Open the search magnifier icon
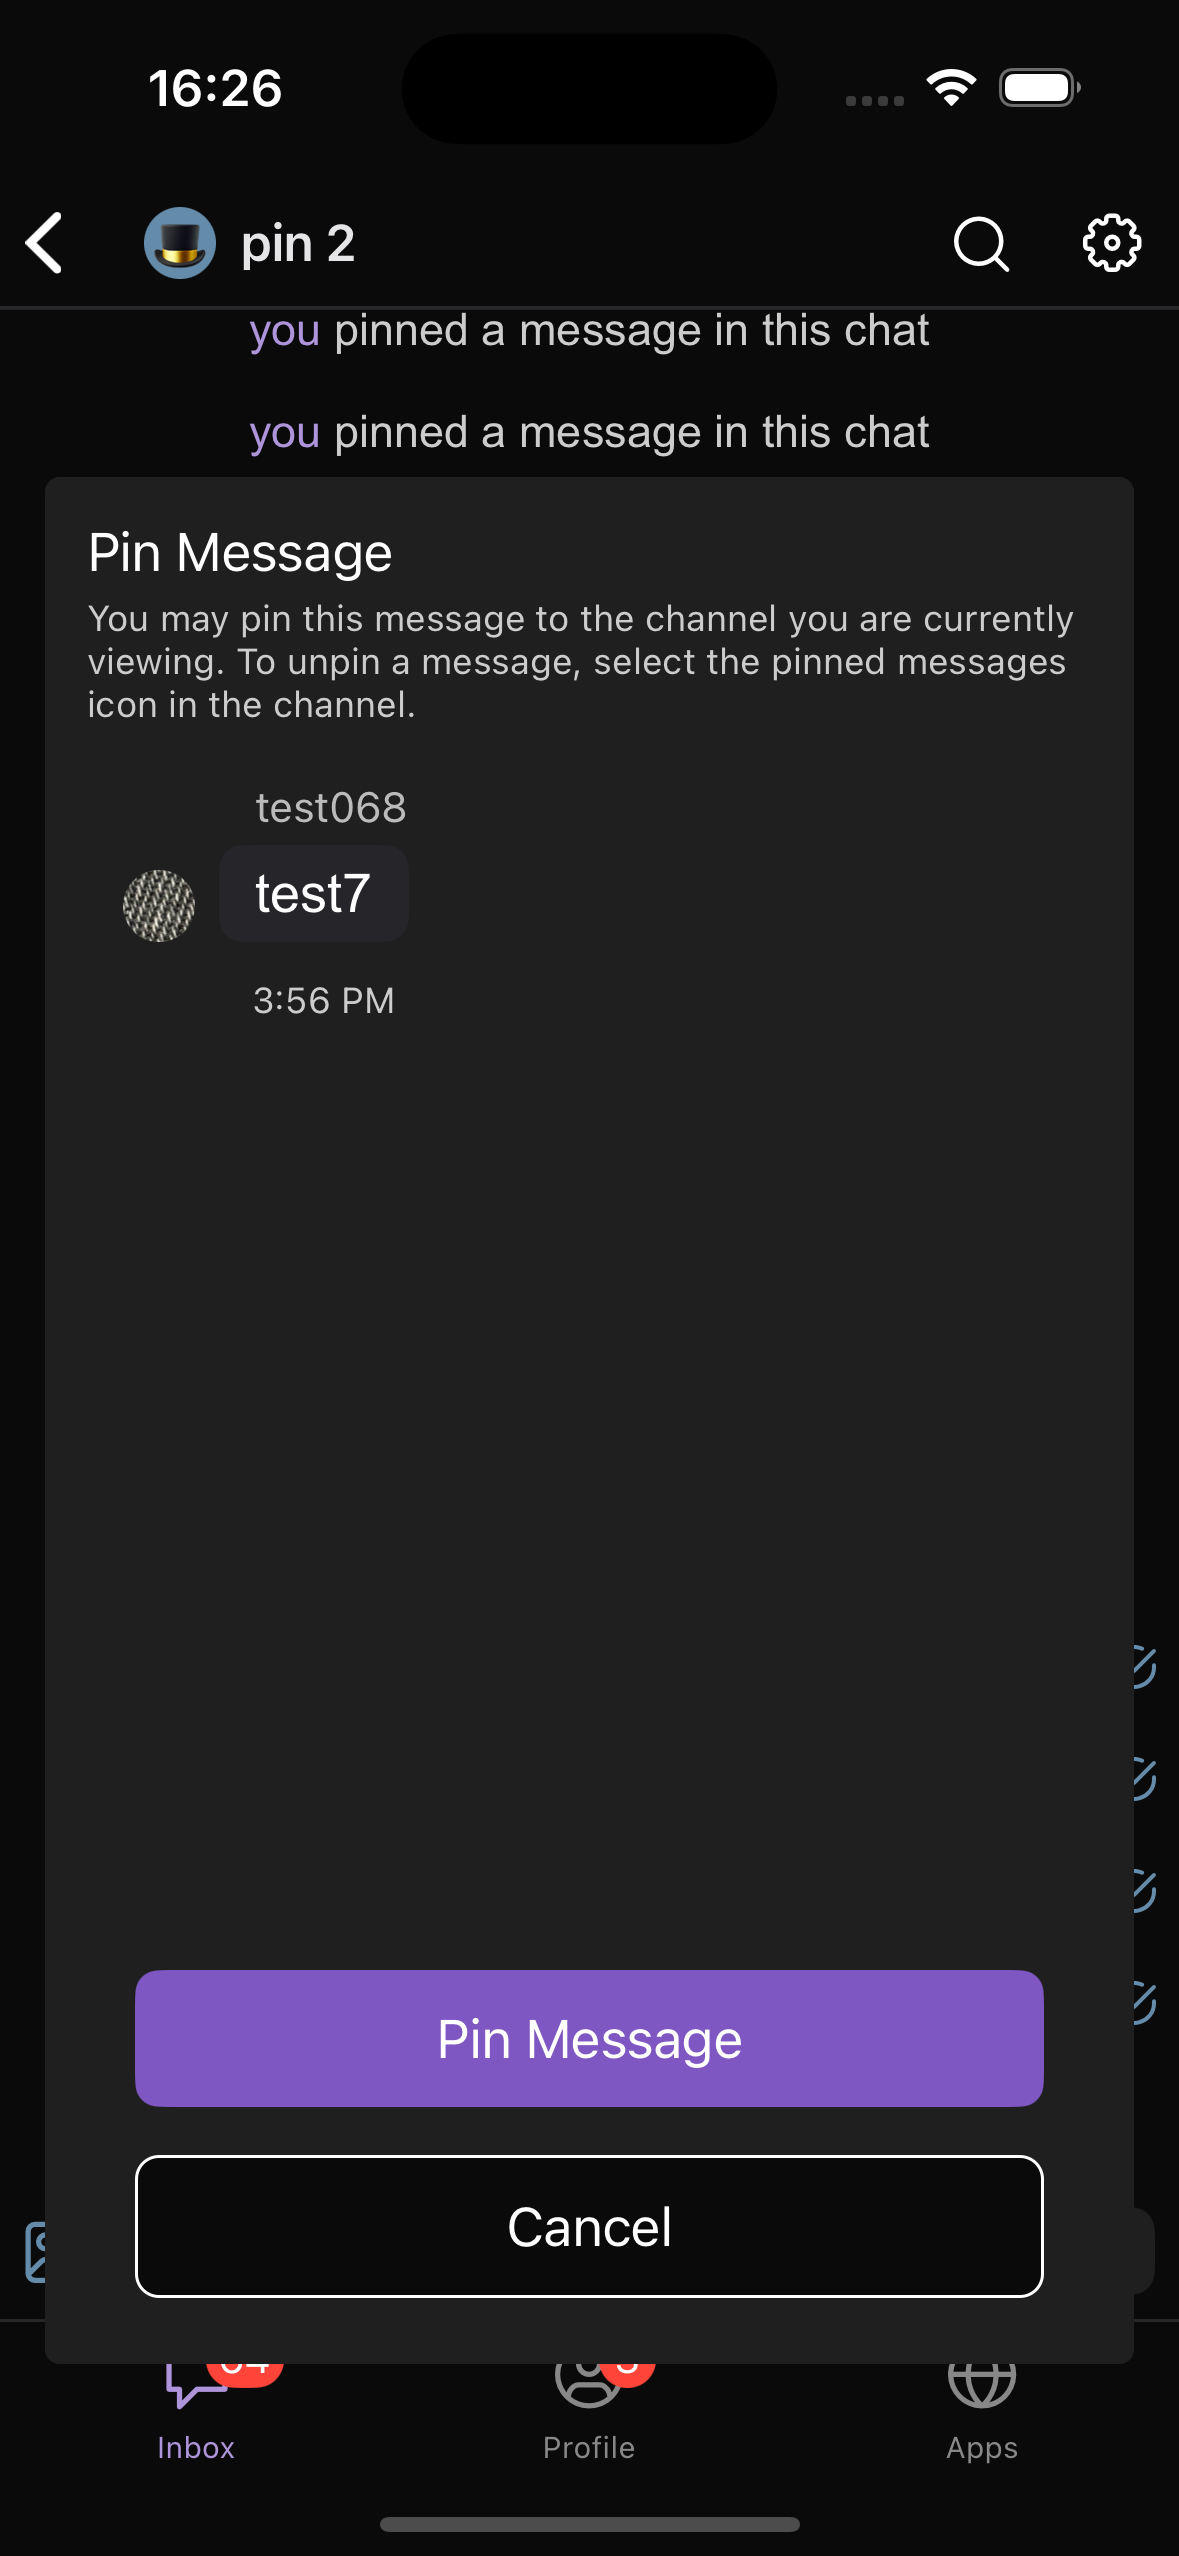The height and width of the screenshot is (2556, 1179). click(x=981, y=243)
